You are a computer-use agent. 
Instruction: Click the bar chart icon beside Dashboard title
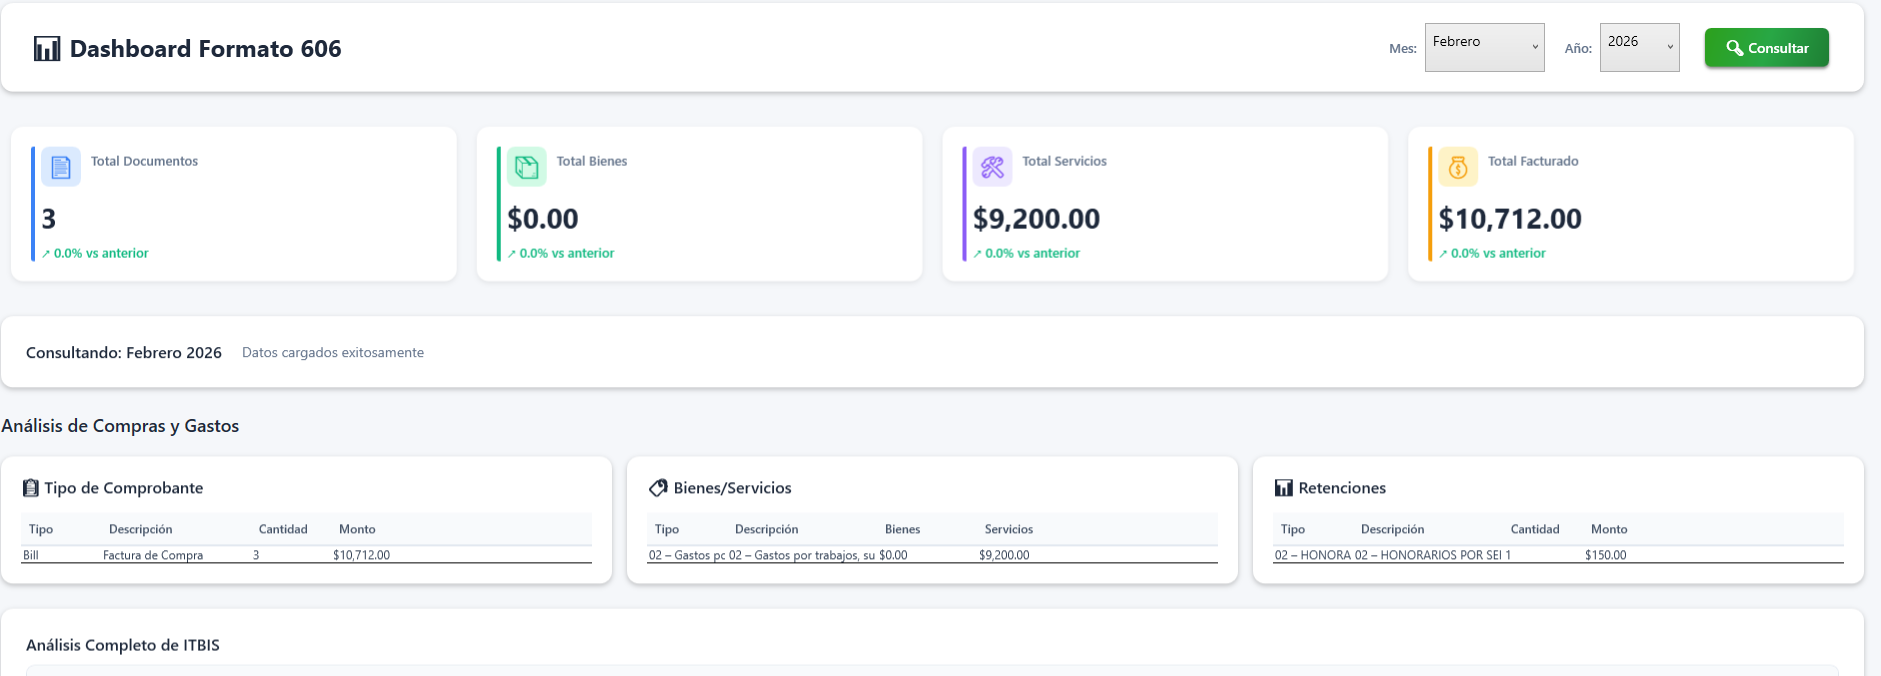47,49
